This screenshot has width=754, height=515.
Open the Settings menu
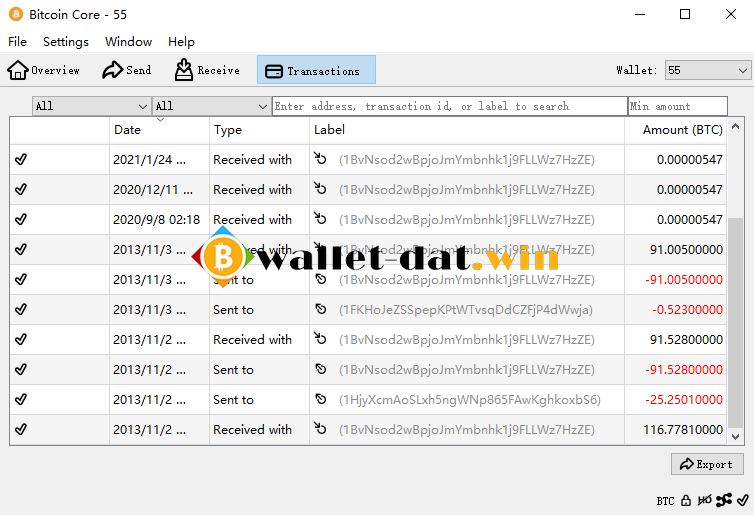tap(66, 42)
